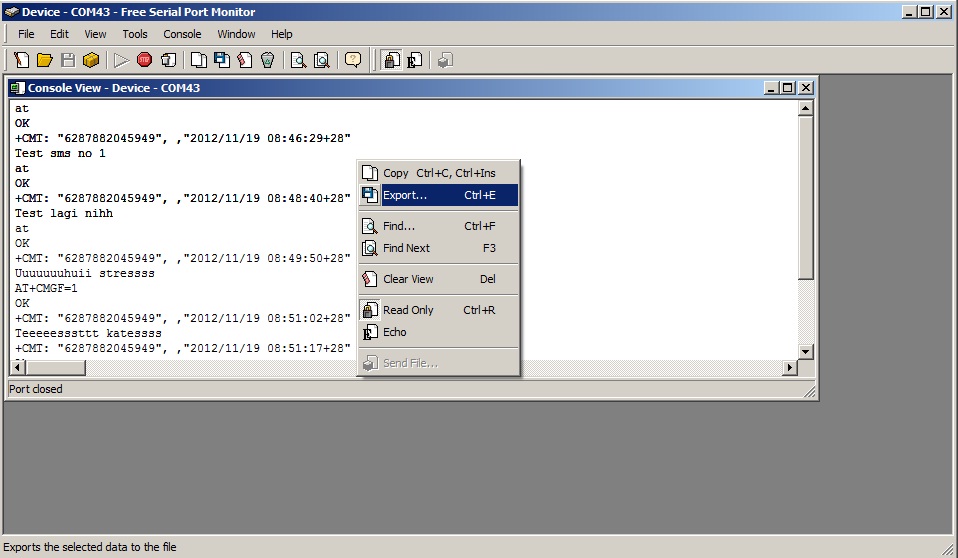Select Find Next in the context menu
958x558 pixels.
439,248
